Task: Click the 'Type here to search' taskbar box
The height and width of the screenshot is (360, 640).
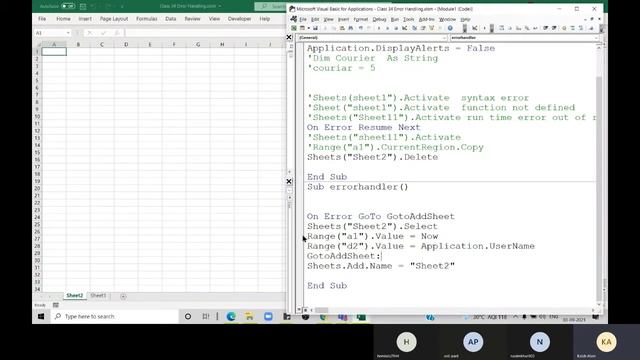Action: tap(115, 316)
